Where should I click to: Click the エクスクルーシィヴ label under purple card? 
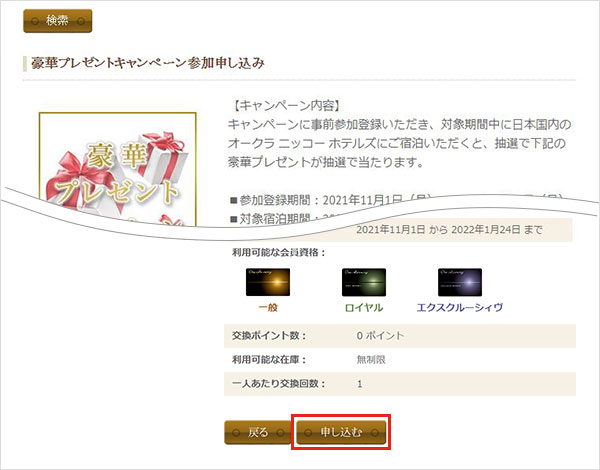click(x=460, y=307)
